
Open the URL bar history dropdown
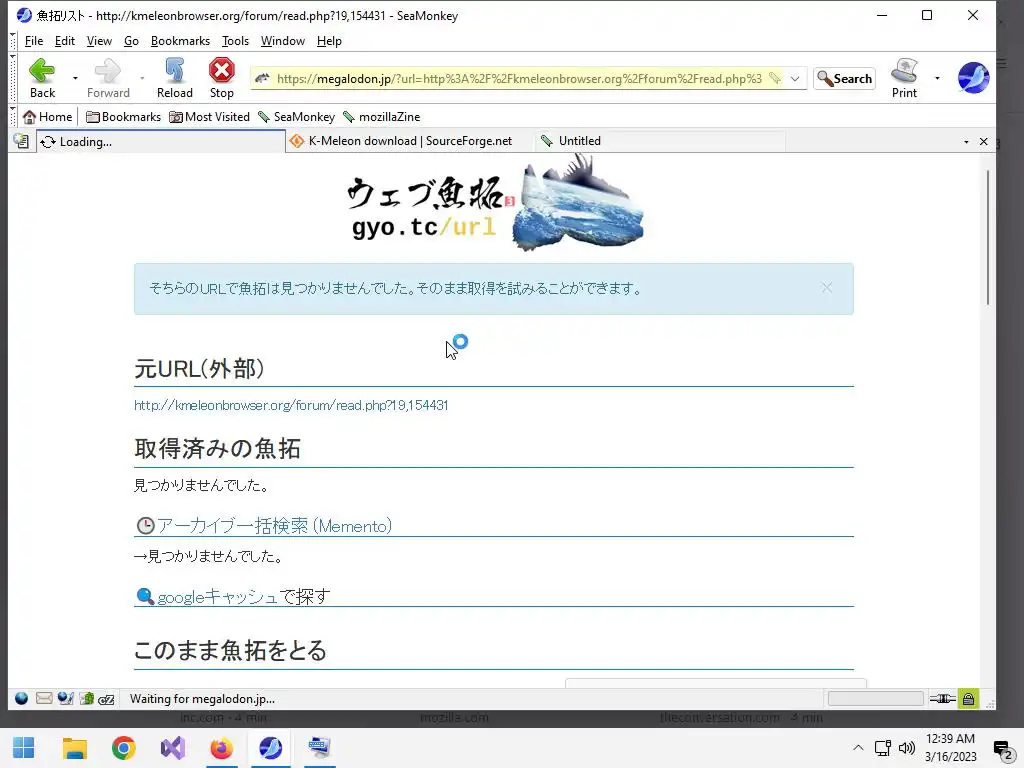pos(795,78)
